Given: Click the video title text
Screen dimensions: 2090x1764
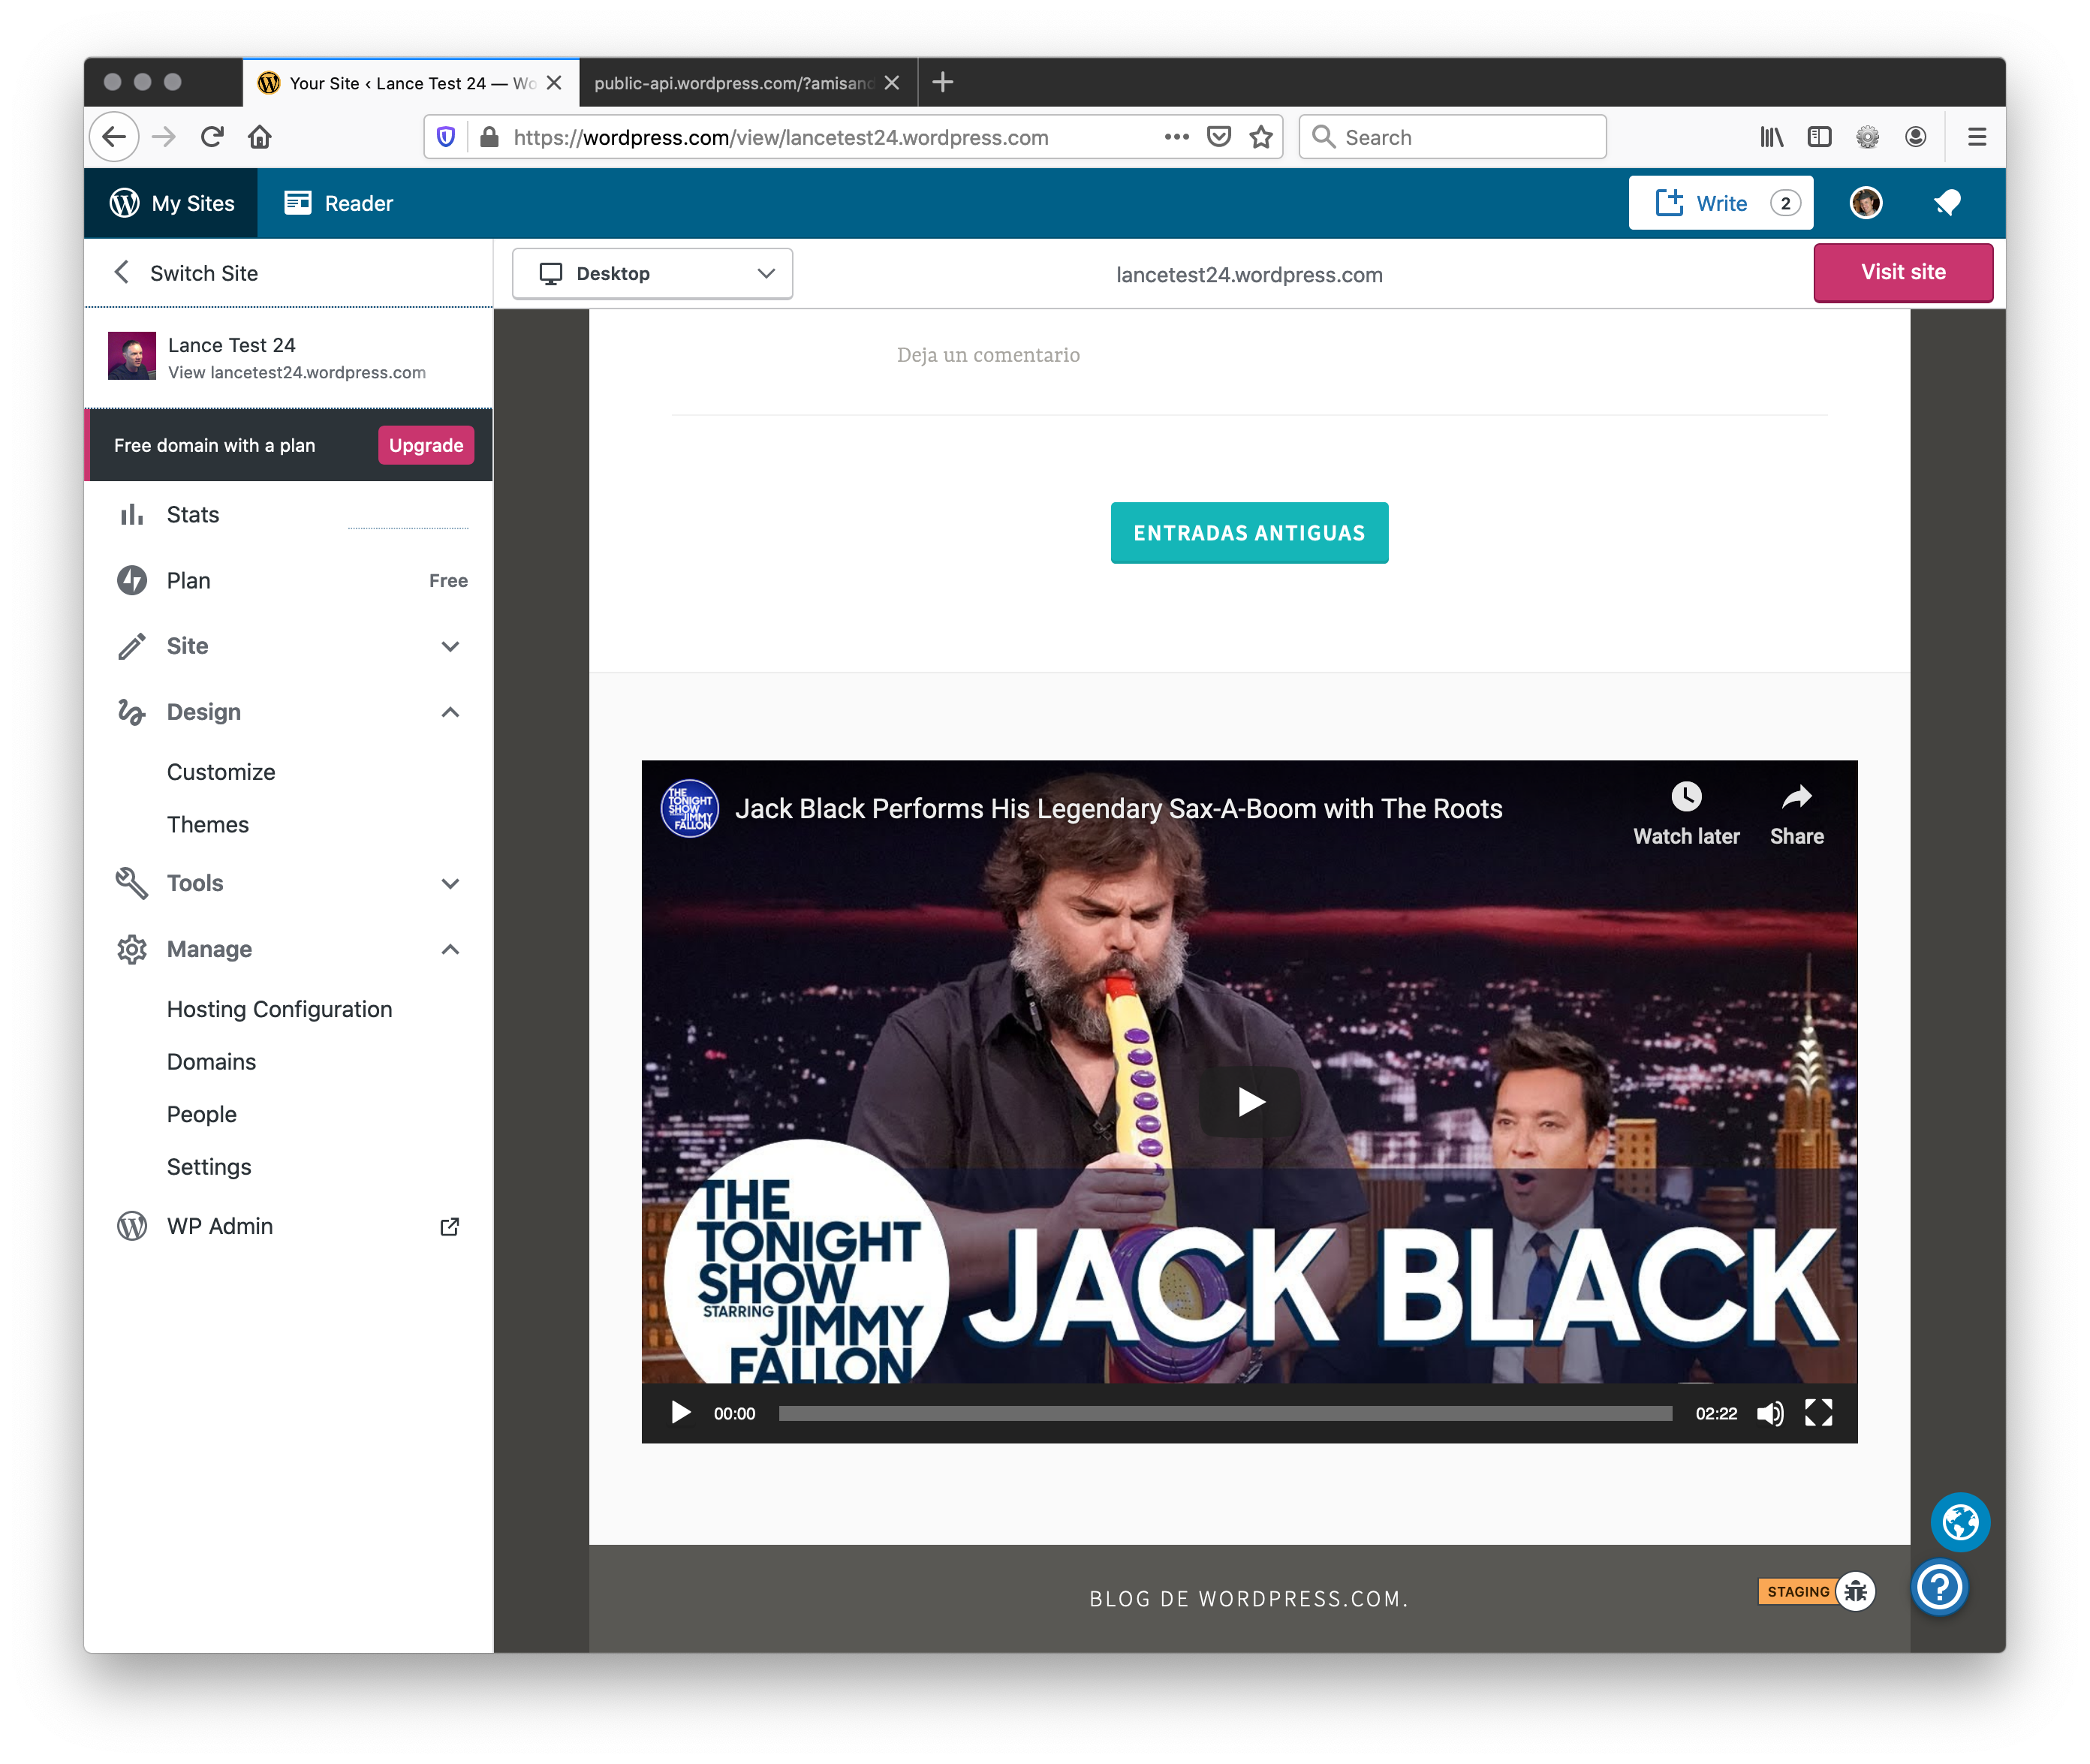Looking at the screenshot, I should 1118,809.
